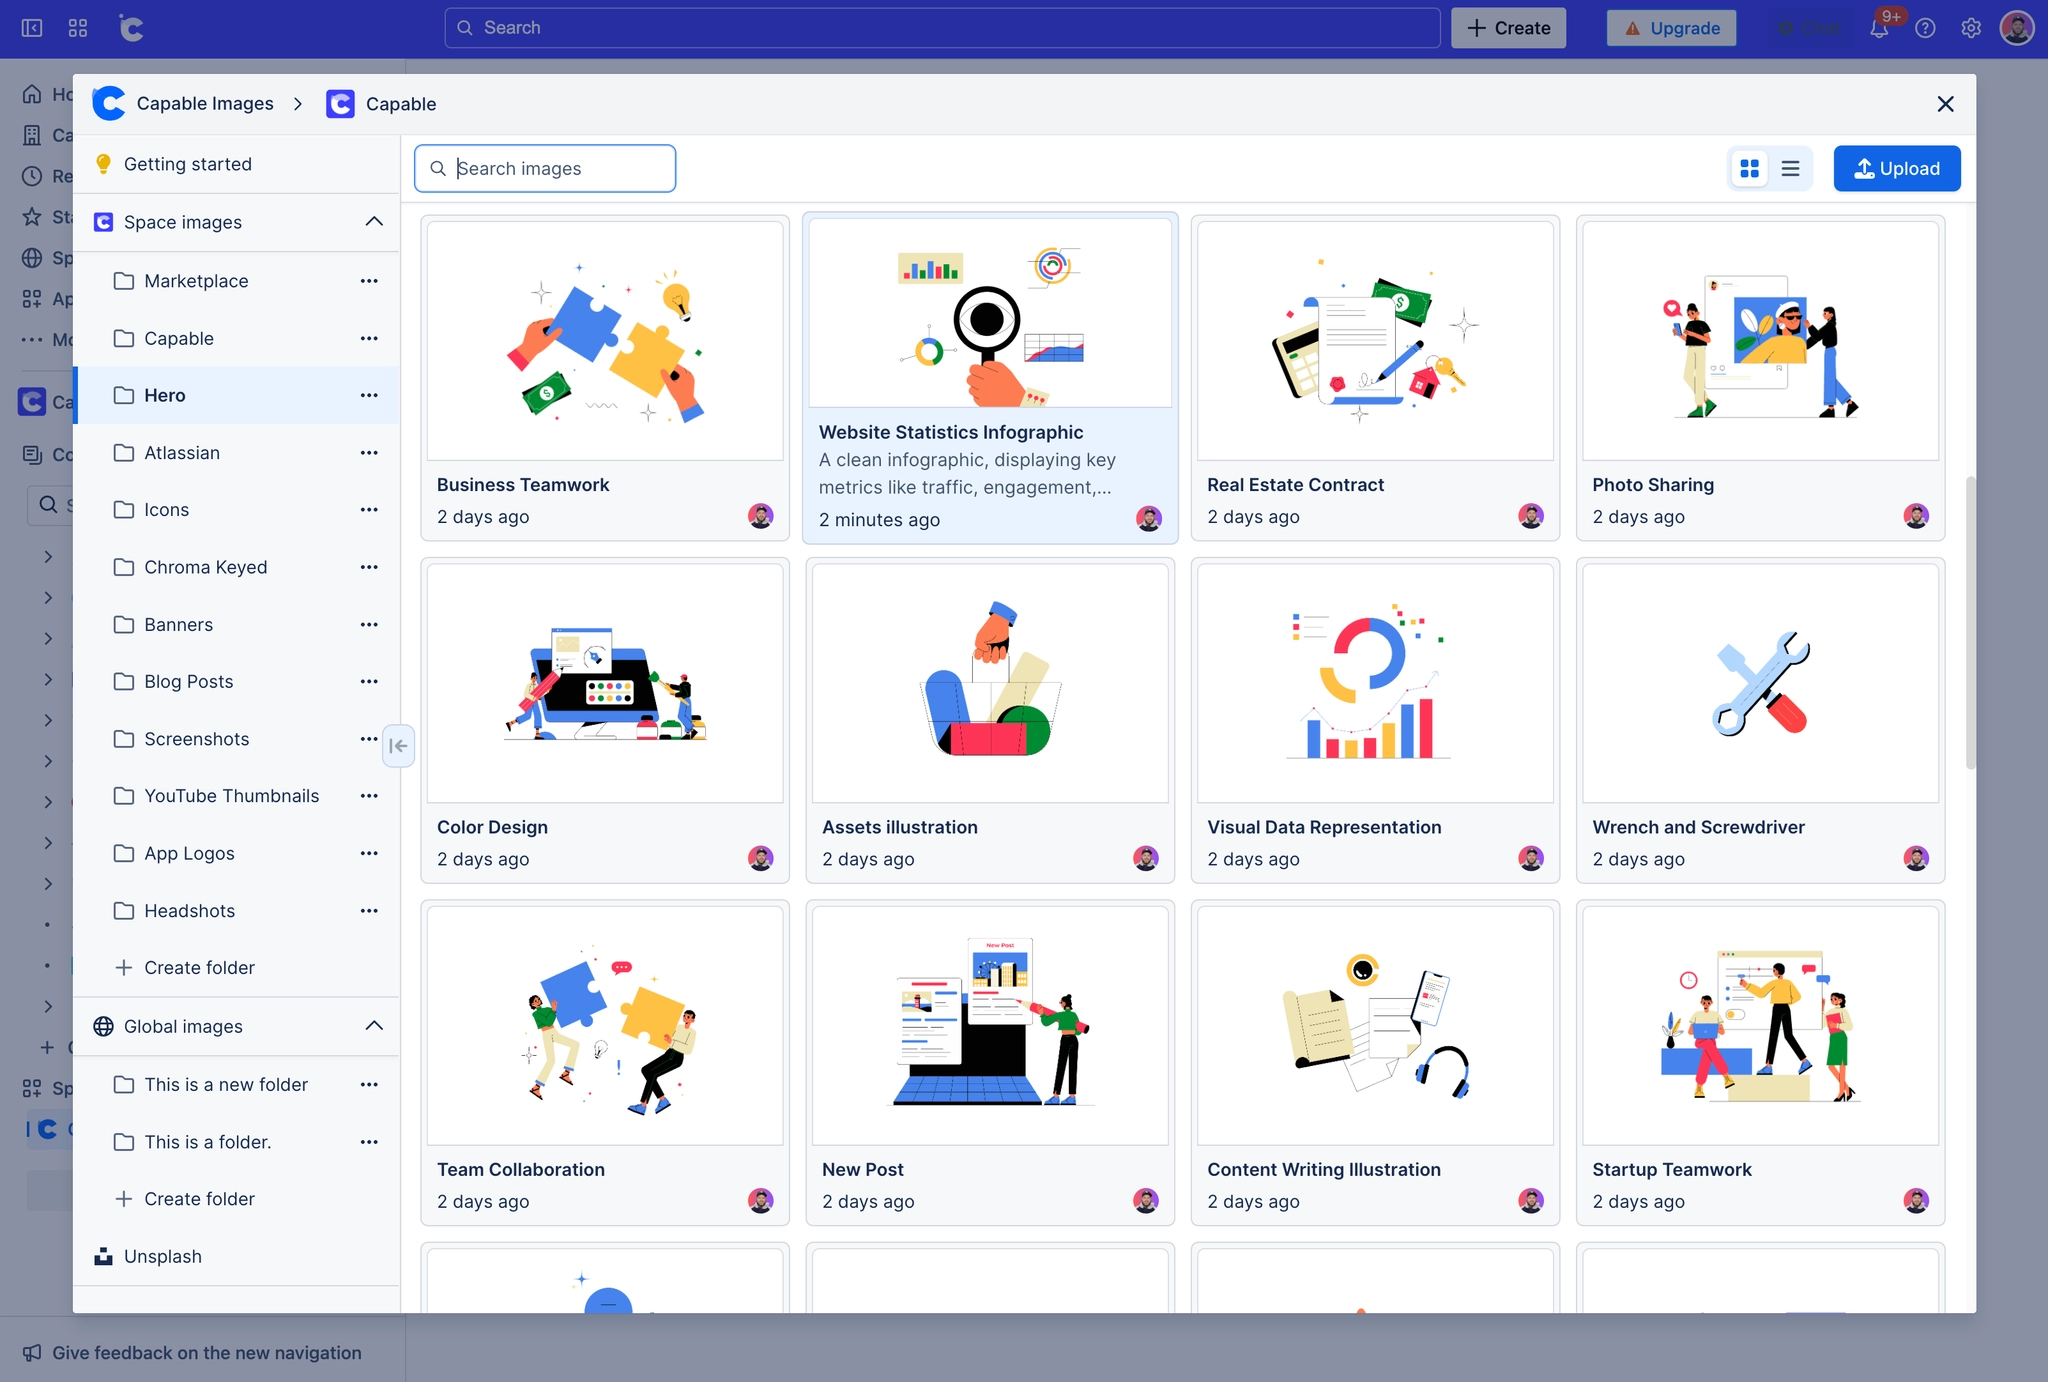Collapse the sidebar panel with arrow handle
Screen dimensions: 2048x1382
click(x=398, y=746)
